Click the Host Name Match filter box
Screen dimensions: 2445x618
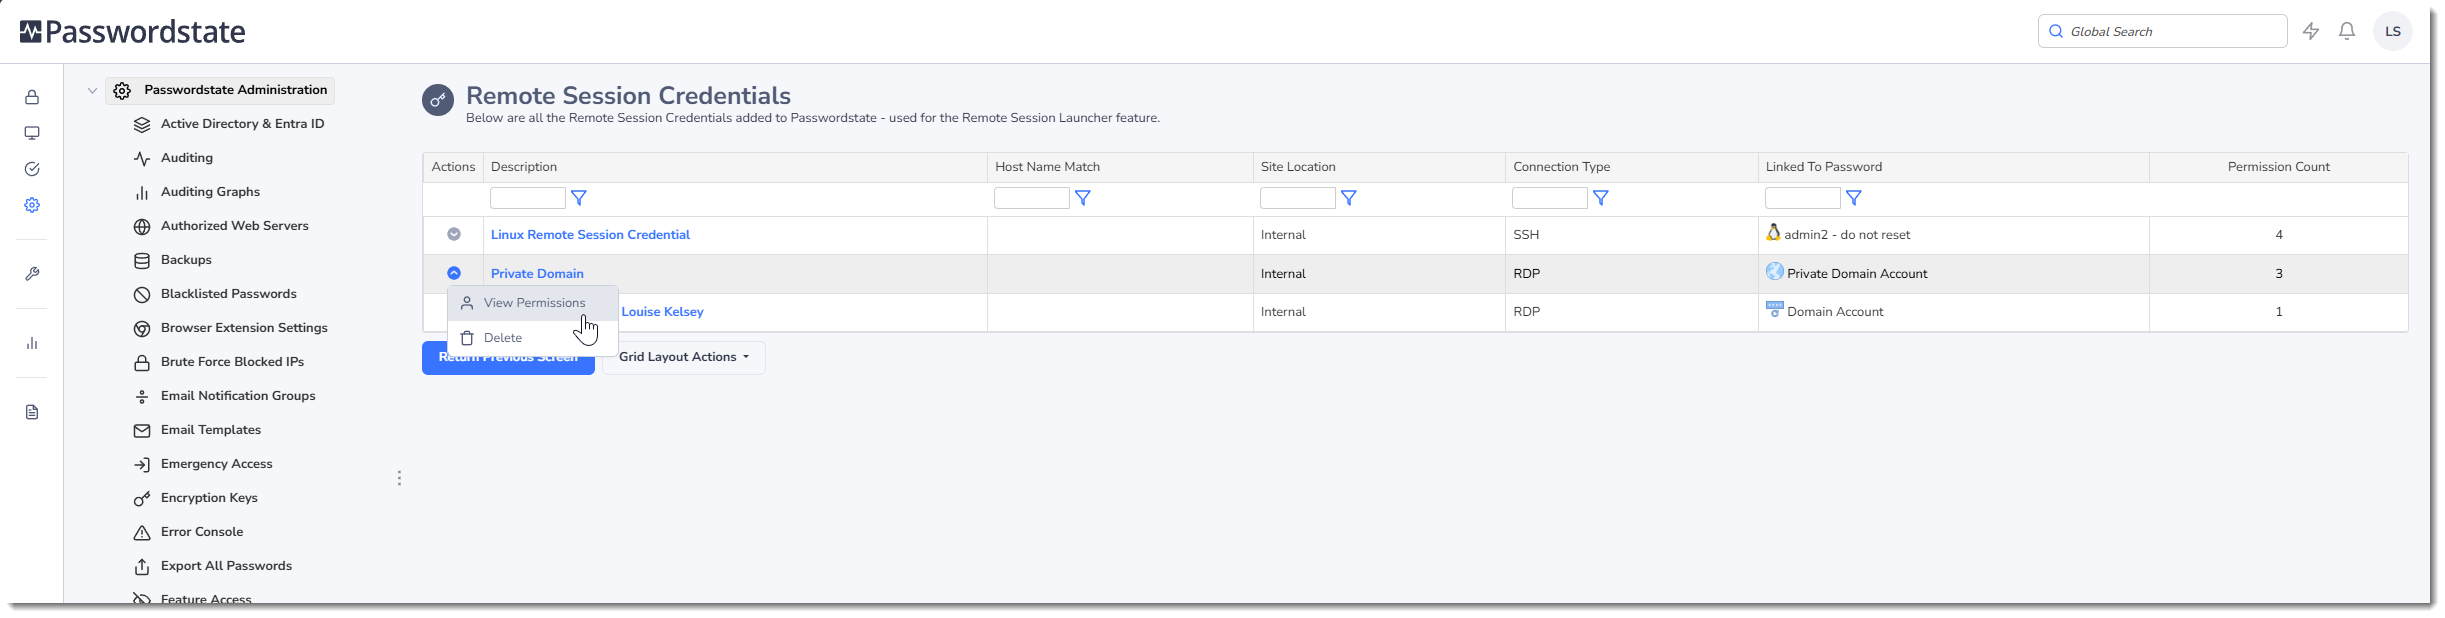pos(1032,198)
